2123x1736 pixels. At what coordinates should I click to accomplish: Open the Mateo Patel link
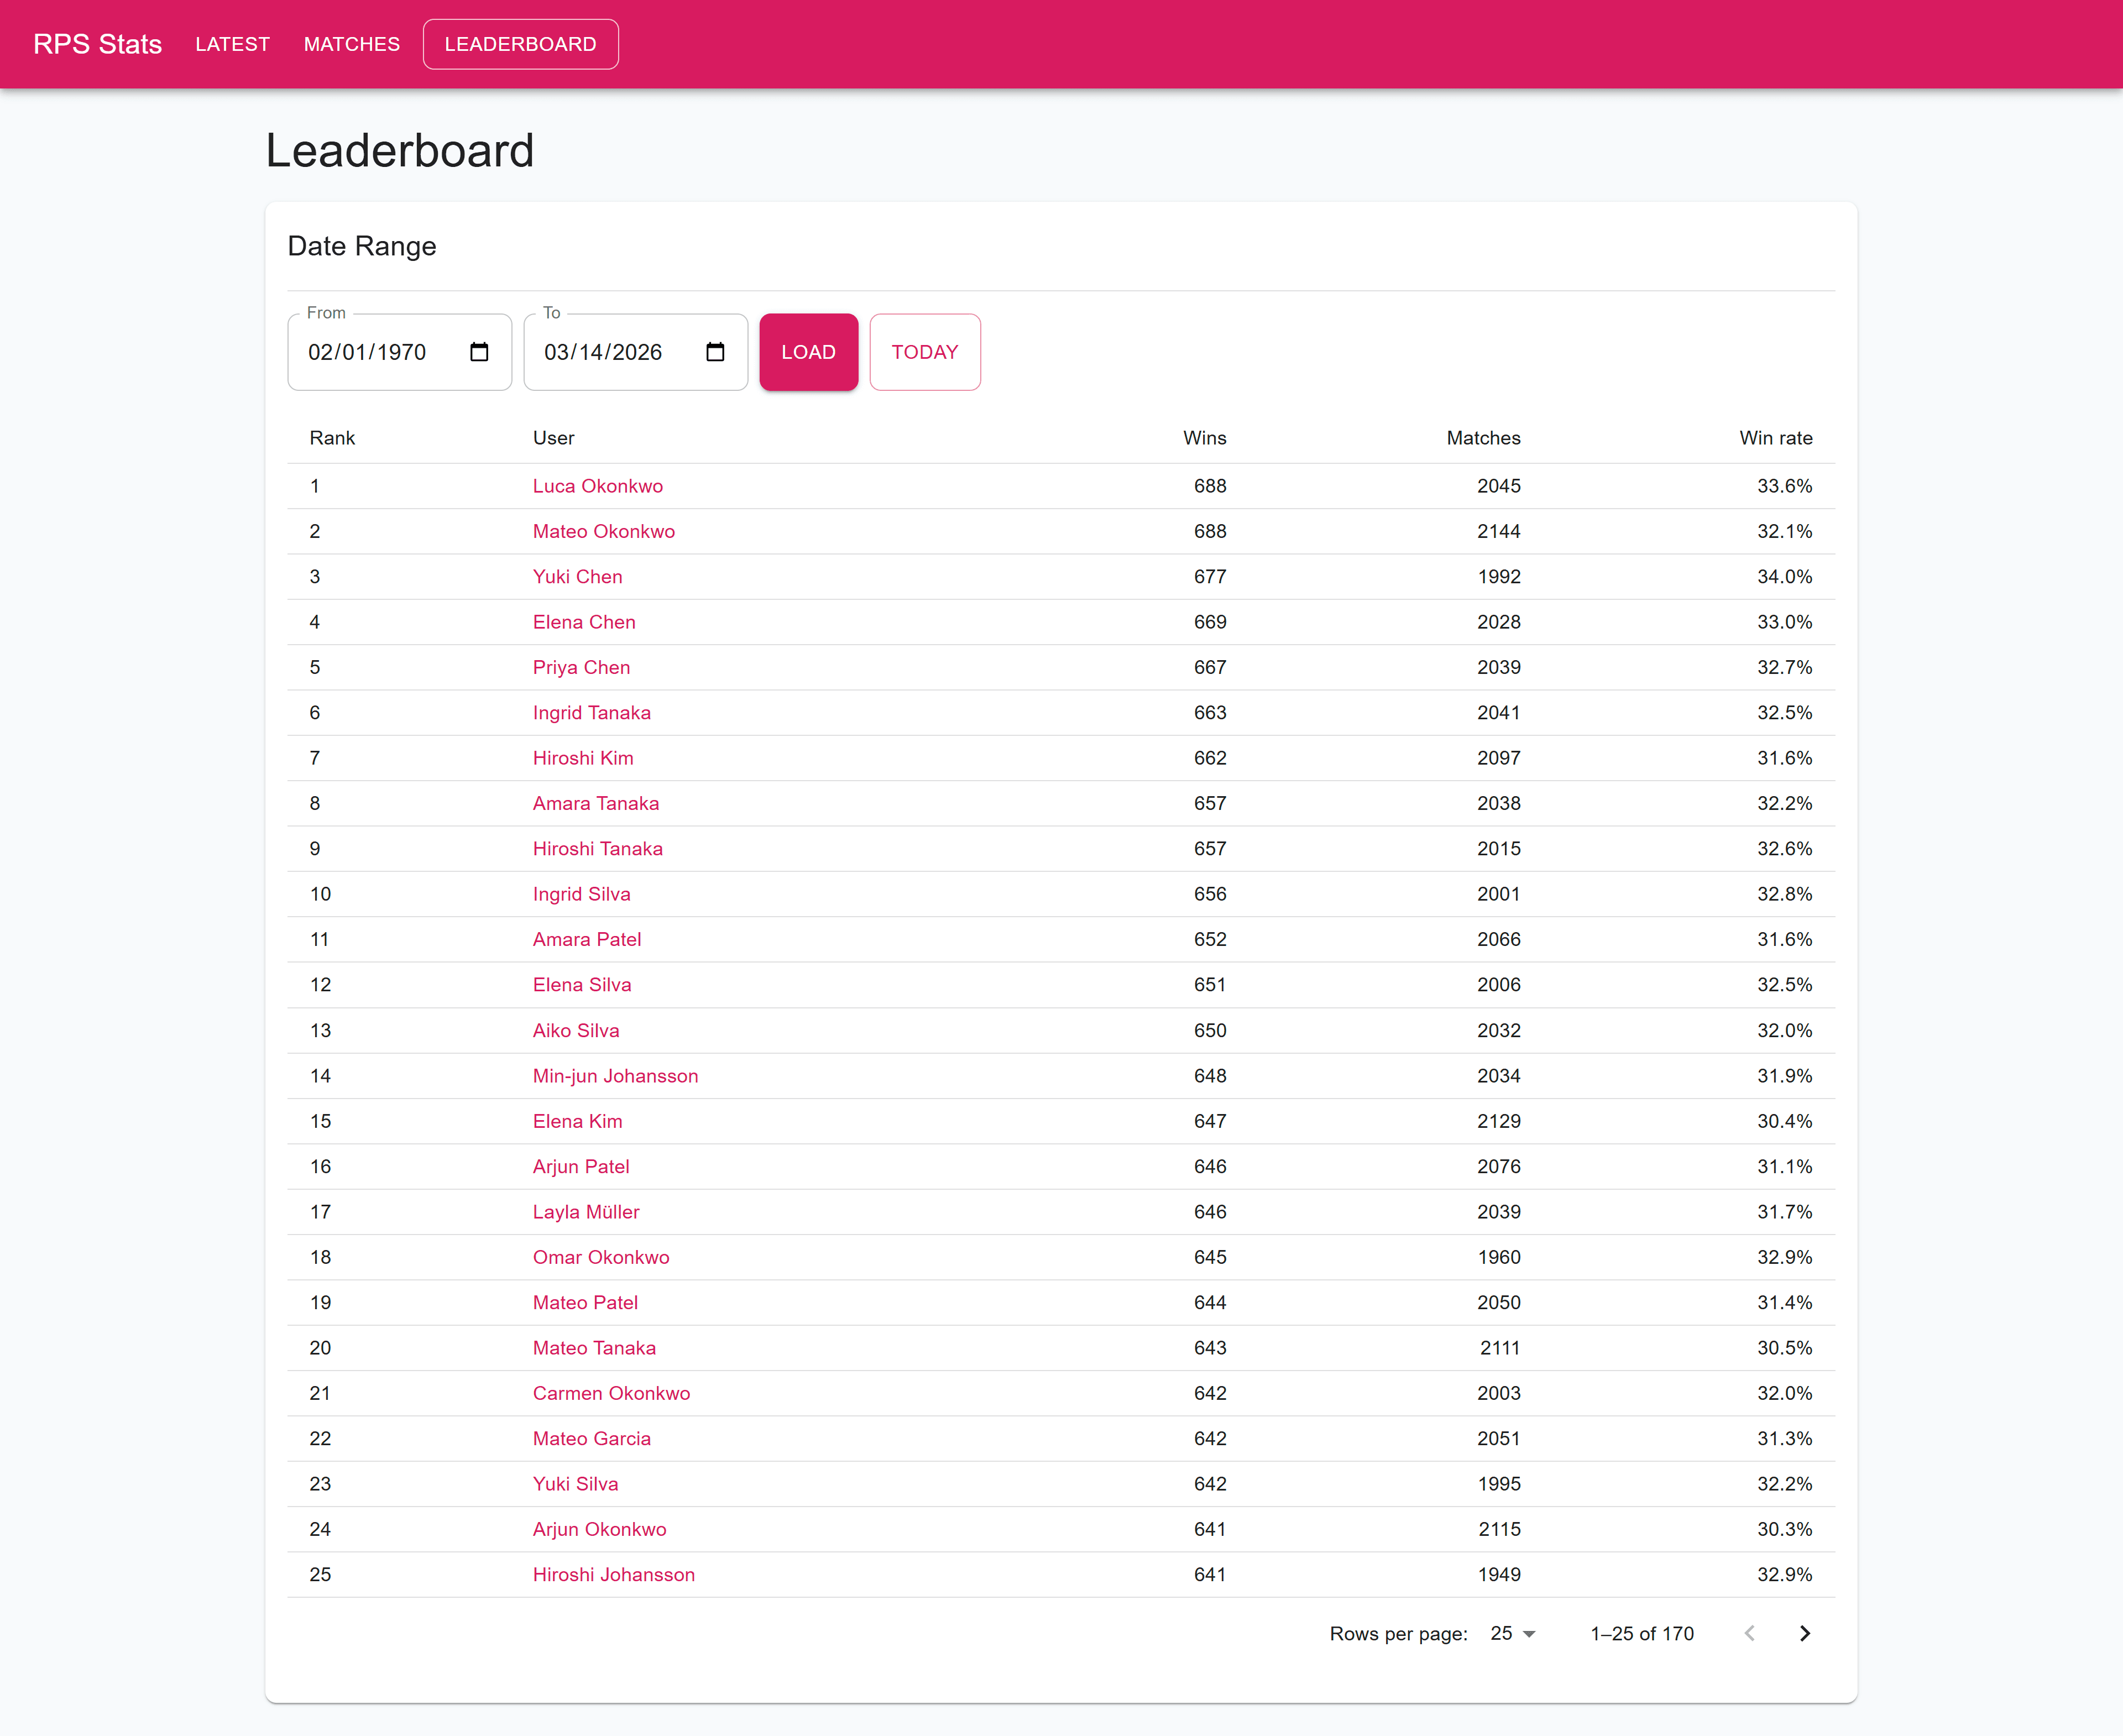(585, 1302)
